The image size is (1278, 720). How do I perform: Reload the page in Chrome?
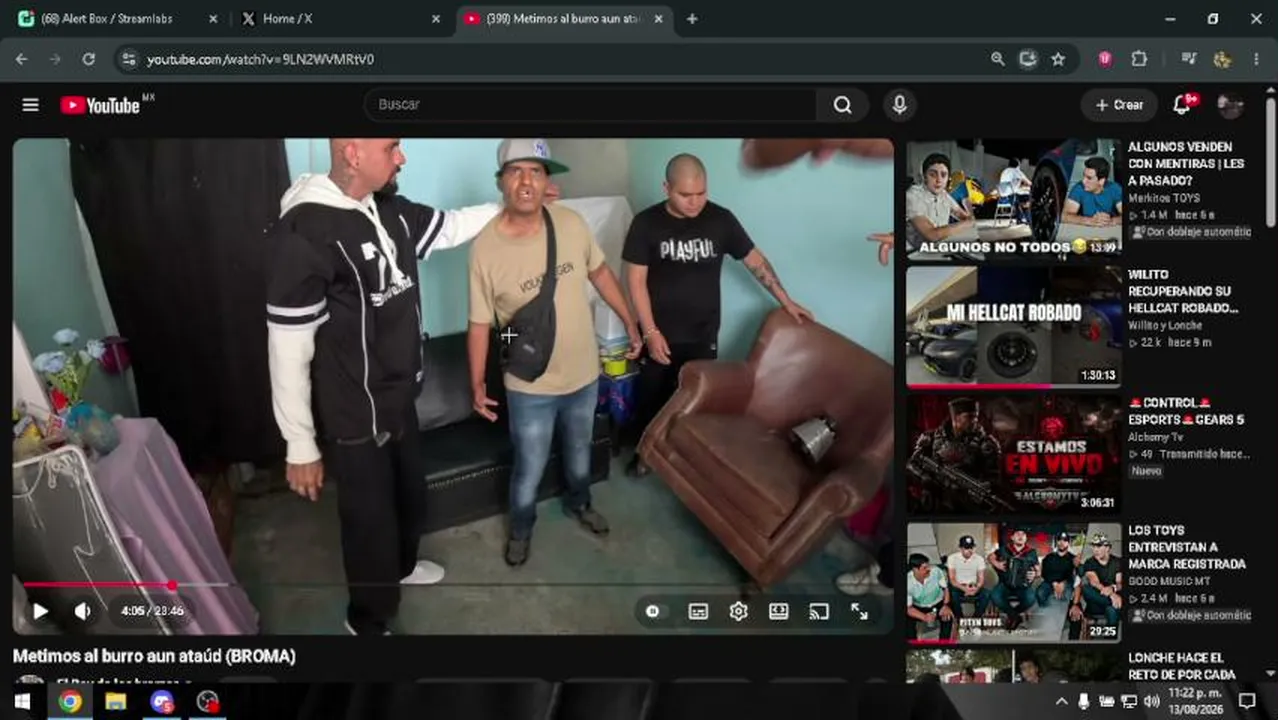88,59
